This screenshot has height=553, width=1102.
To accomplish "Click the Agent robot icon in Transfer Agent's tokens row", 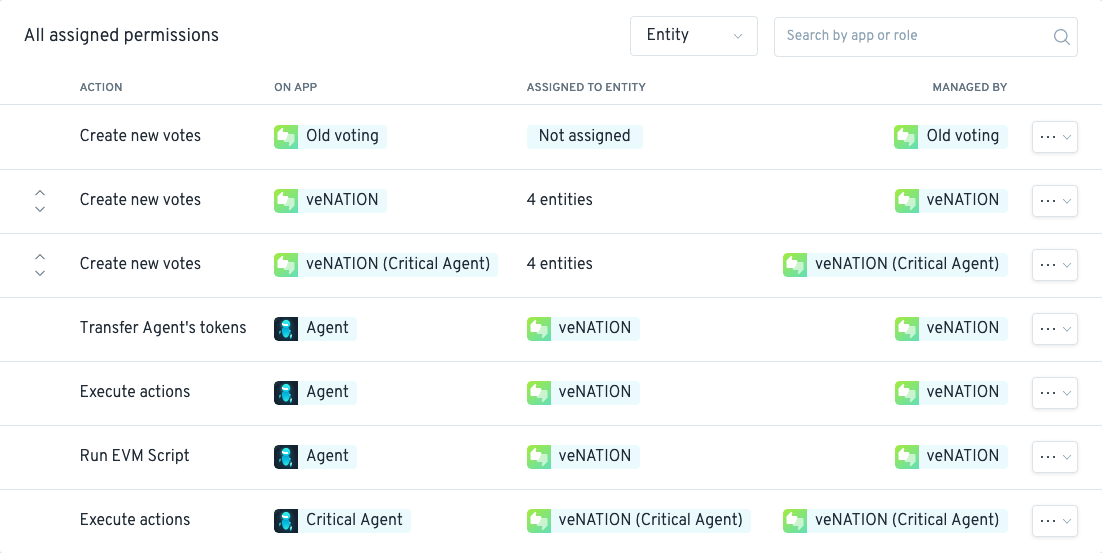I will click(286, 328).
